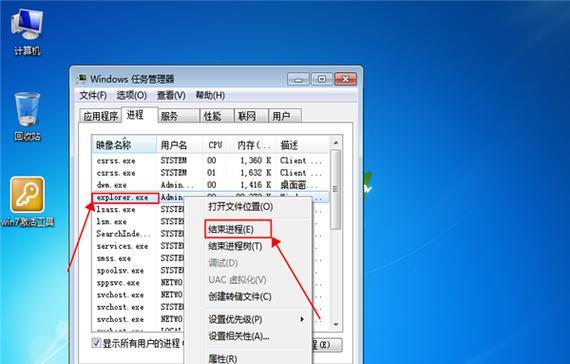This screenshot has width=570, height=364.
Task: Click the Task Manager title bar icon
Action: point(82,79)
